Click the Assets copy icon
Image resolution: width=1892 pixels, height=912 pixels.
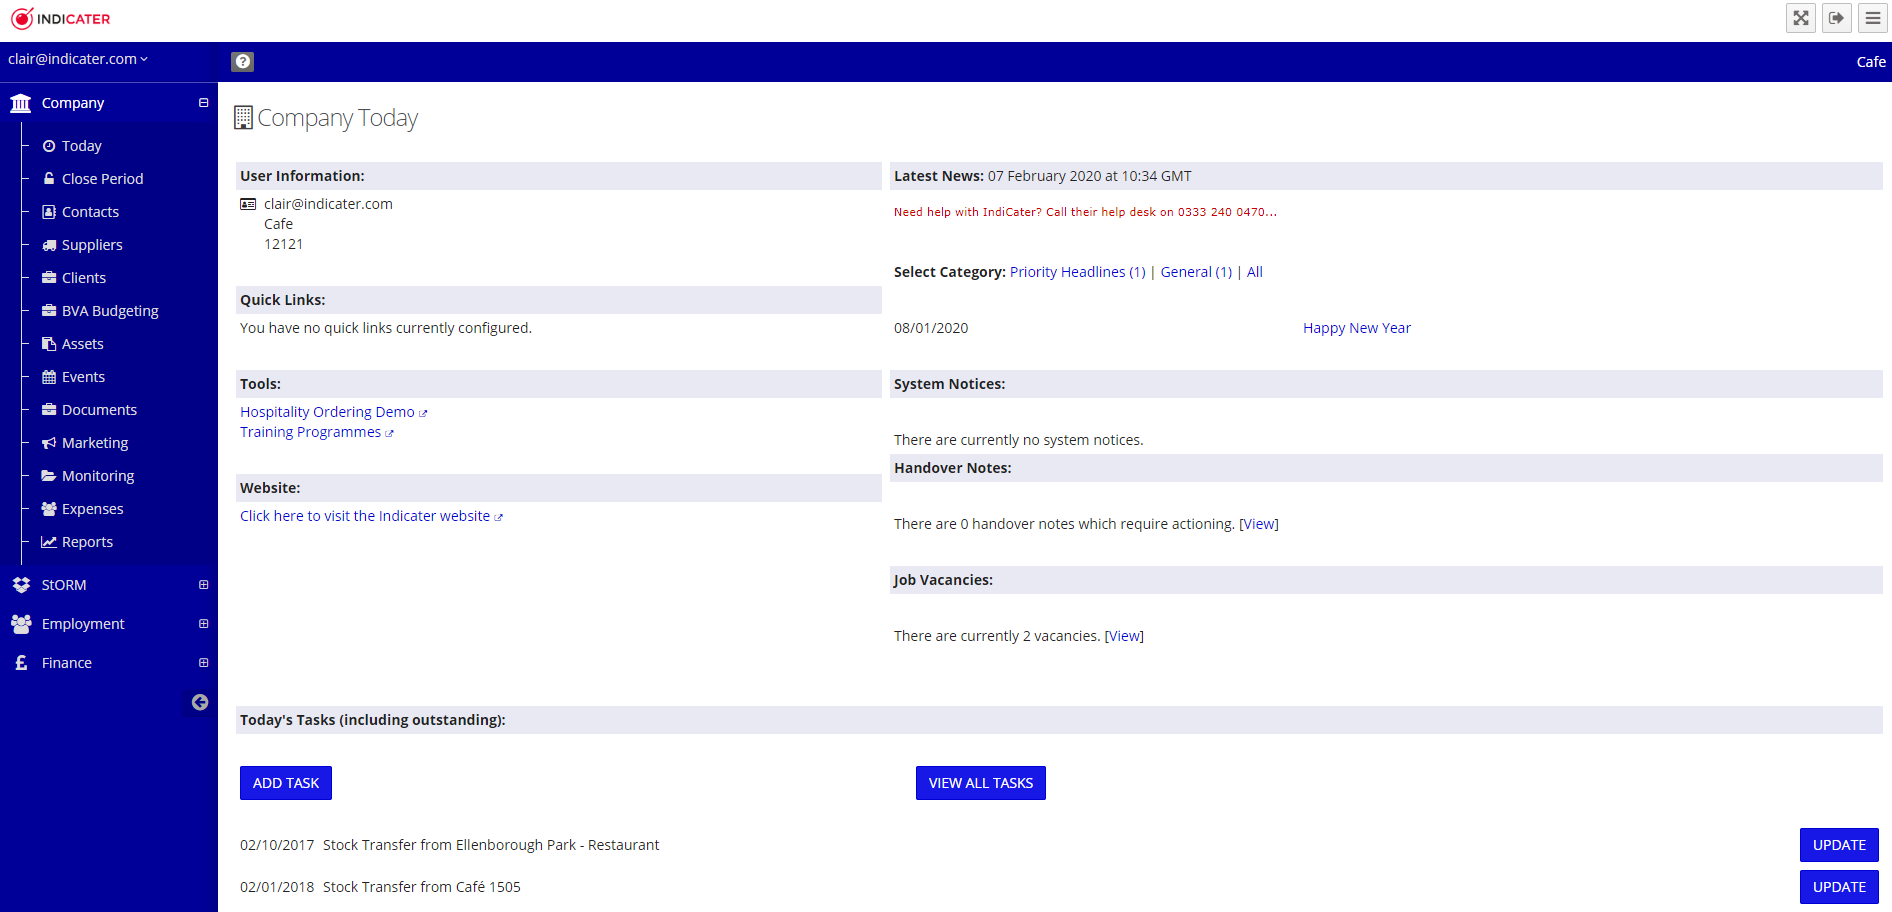tap(49, 344)
